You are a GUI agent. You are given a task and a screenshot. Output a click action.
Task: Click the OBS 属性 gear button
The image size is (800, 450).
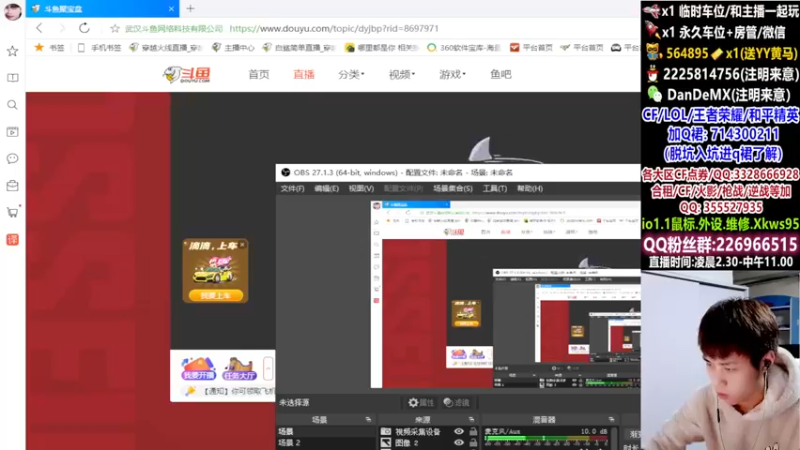(421, 403)
